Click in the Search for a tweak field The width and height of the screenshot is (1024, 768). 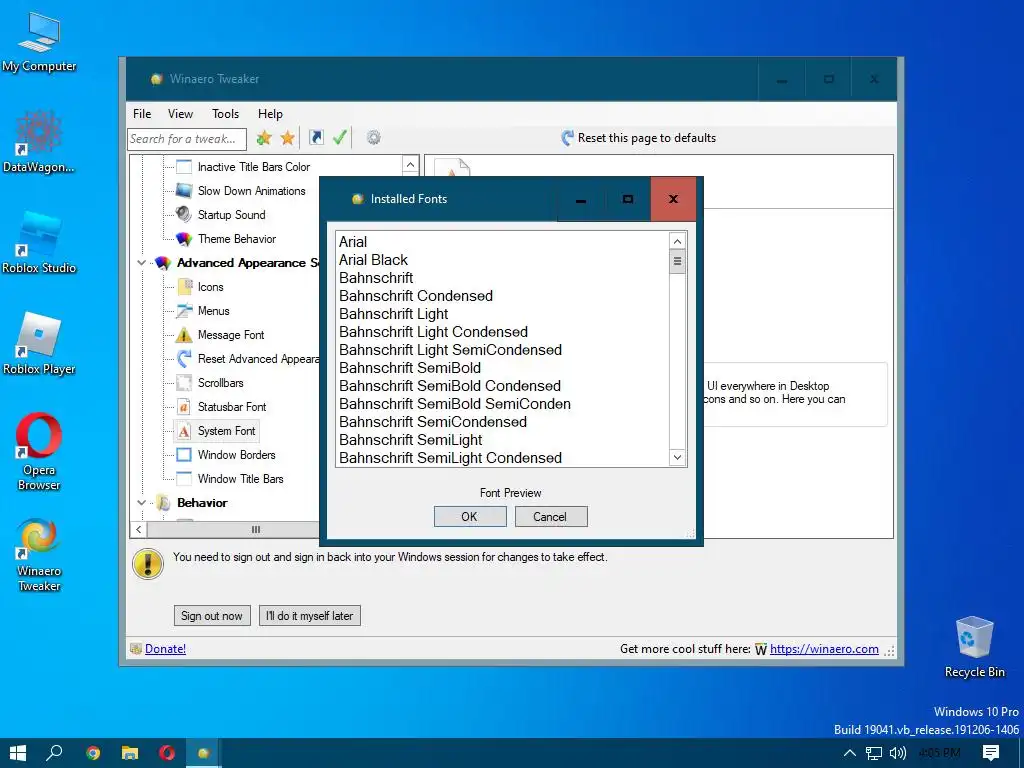tap(187, 138)
